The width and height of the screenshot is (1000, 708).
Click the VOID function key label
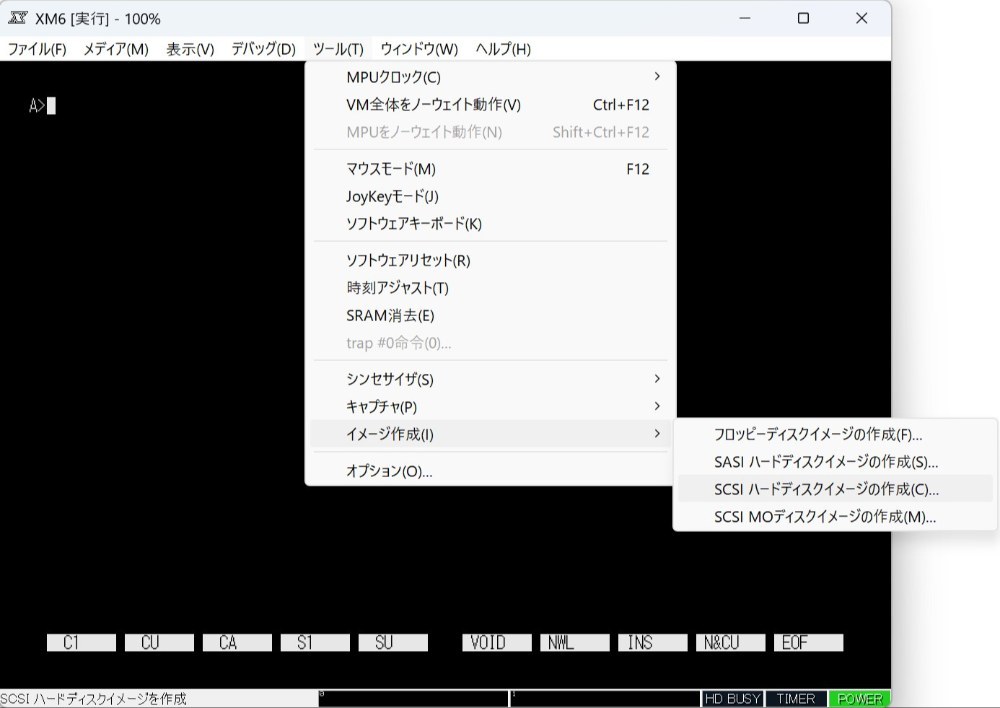497,642
